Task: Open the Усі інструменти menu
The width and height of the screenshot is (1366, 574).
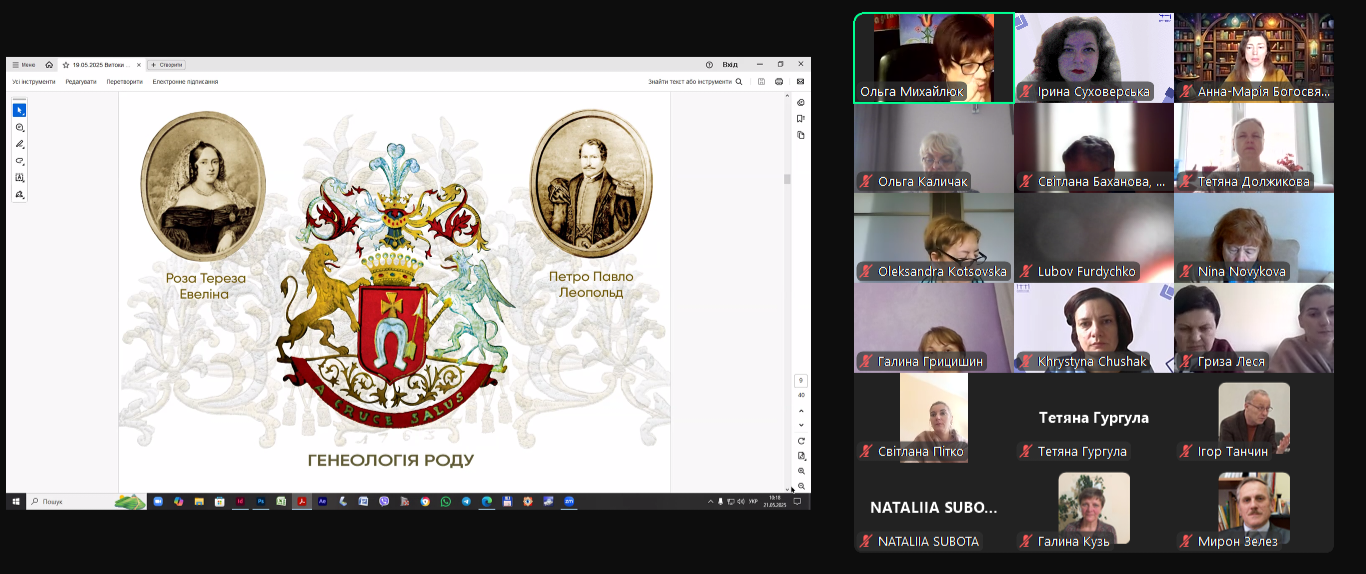Action: tap(33, 82)
